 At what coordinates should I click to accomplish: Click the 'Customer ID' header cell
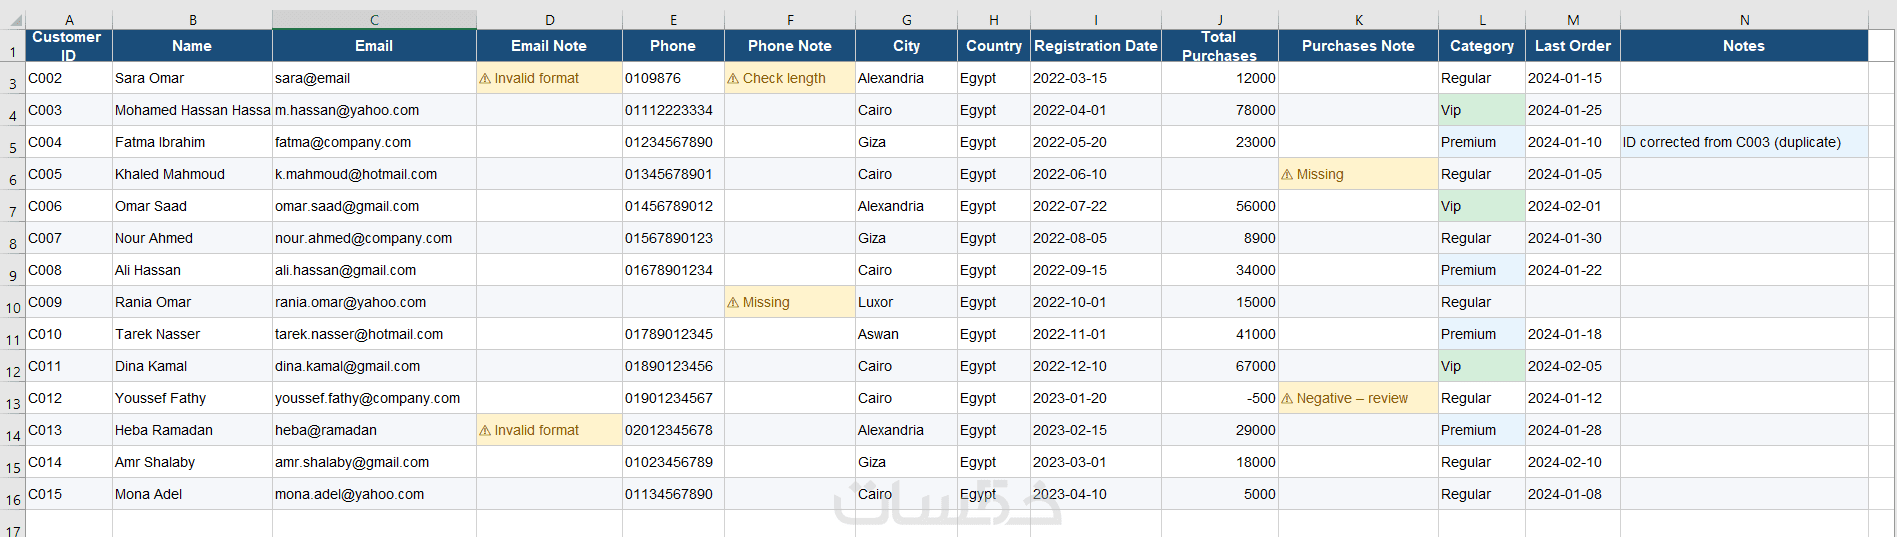(68, 46)
